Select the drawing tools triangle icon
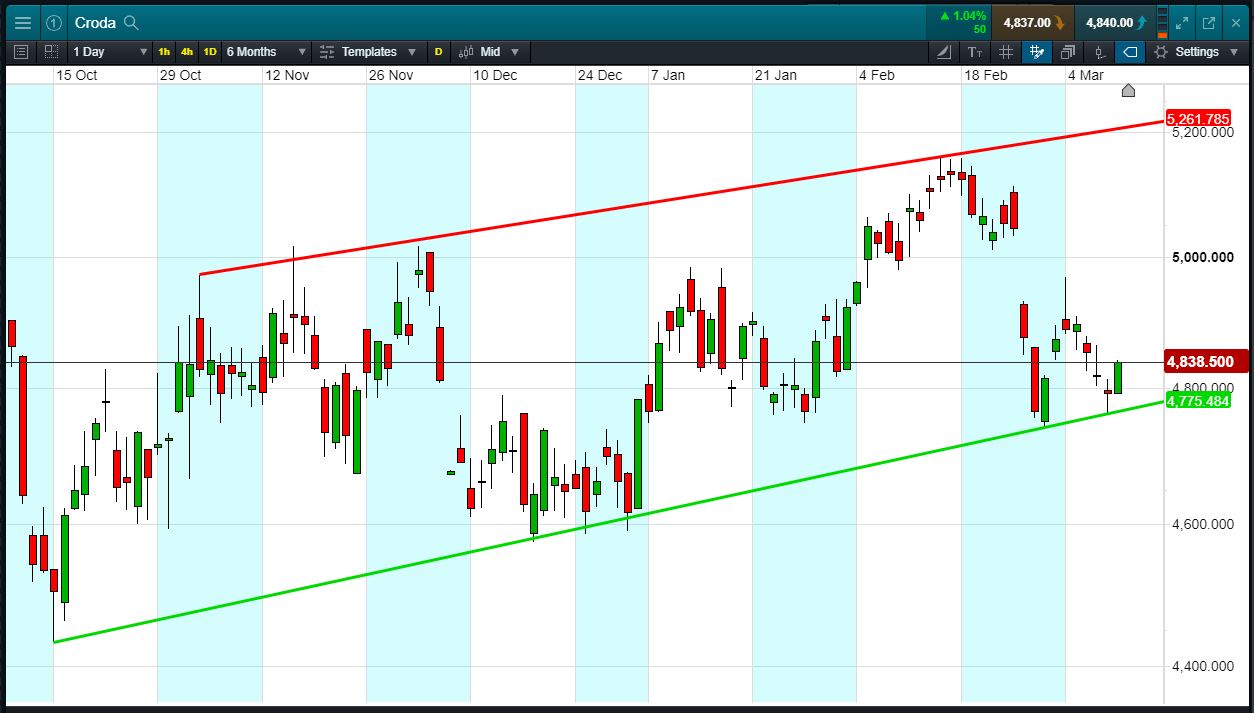 945,52
